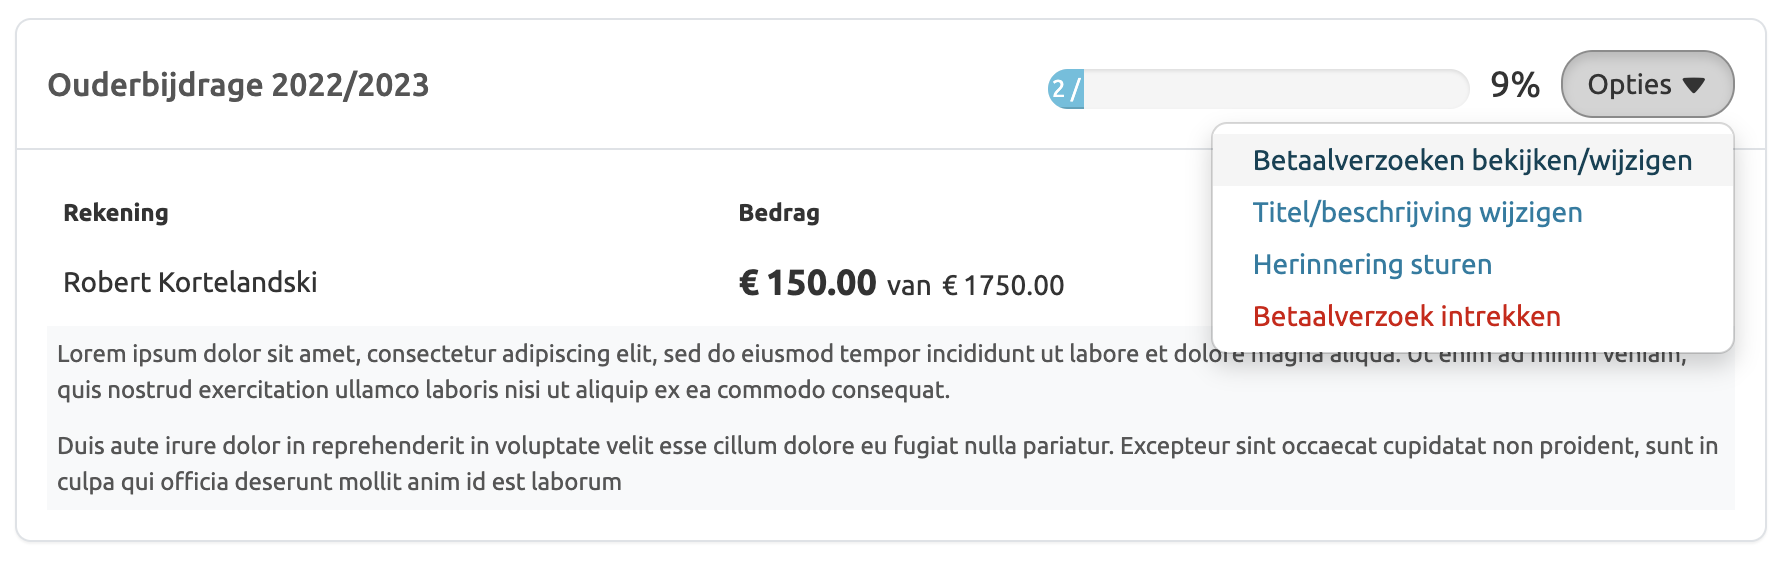This screenshot has width=1786, height=562.
Task: Click the Duis aute irure paragraph
Action: pos(600,463)
